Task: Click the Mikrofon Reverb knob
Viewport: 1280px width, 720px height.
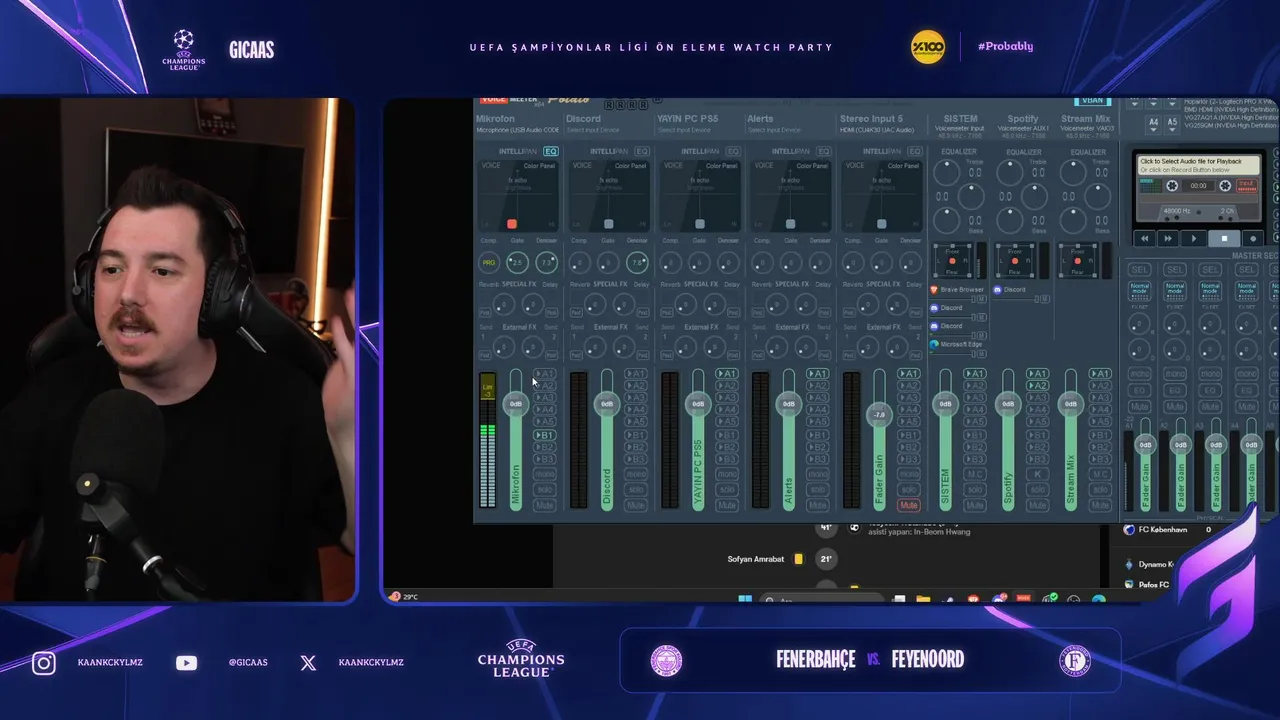Action: (503, 304)
